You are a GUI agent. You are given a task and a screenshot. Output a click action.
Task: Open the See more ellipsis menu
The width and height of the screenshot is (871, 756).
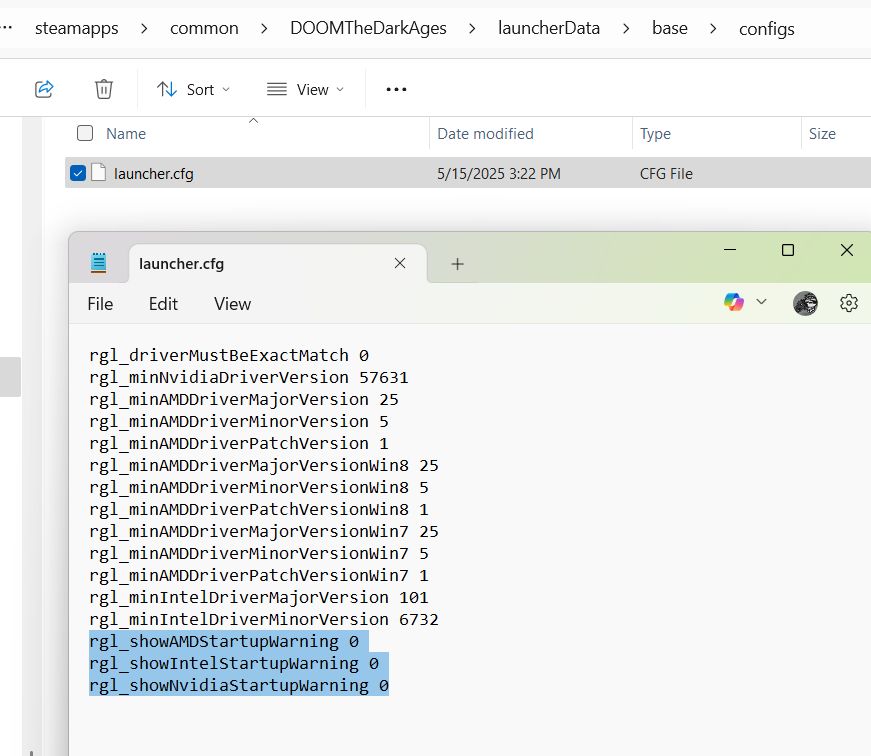pos(396,89)
